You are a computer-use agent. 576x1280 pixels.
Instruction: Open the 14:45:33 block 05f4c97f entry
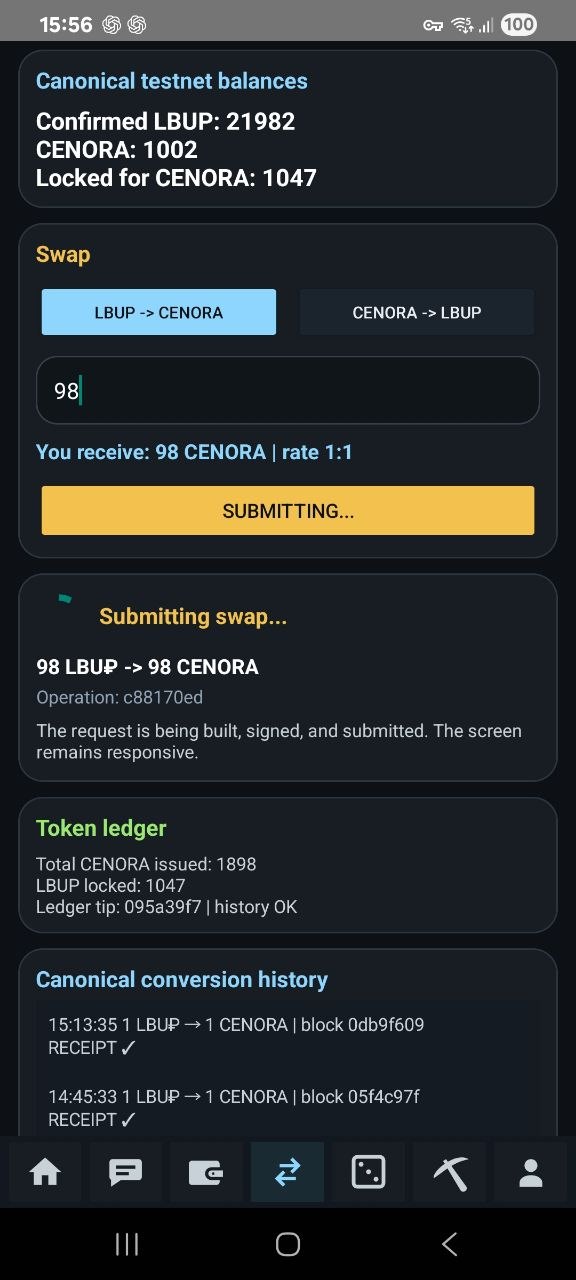234,1108
